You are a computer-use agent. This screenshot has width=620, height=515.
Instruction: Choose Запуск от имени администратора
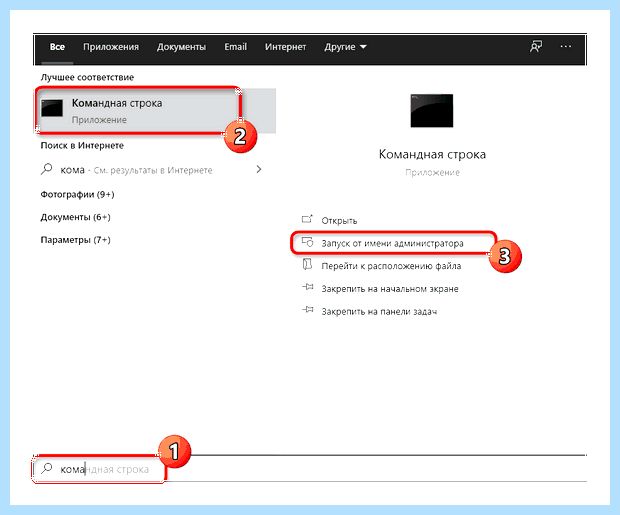(x=392, y=243)
